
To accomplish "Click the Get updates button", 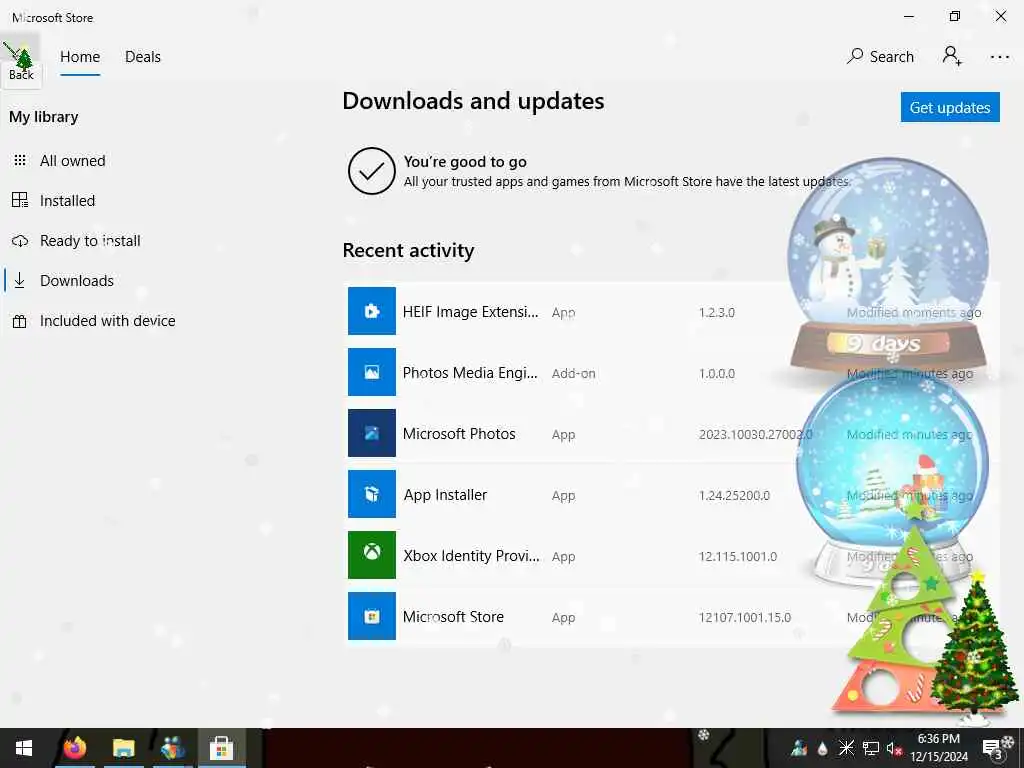I will point(950,107).
